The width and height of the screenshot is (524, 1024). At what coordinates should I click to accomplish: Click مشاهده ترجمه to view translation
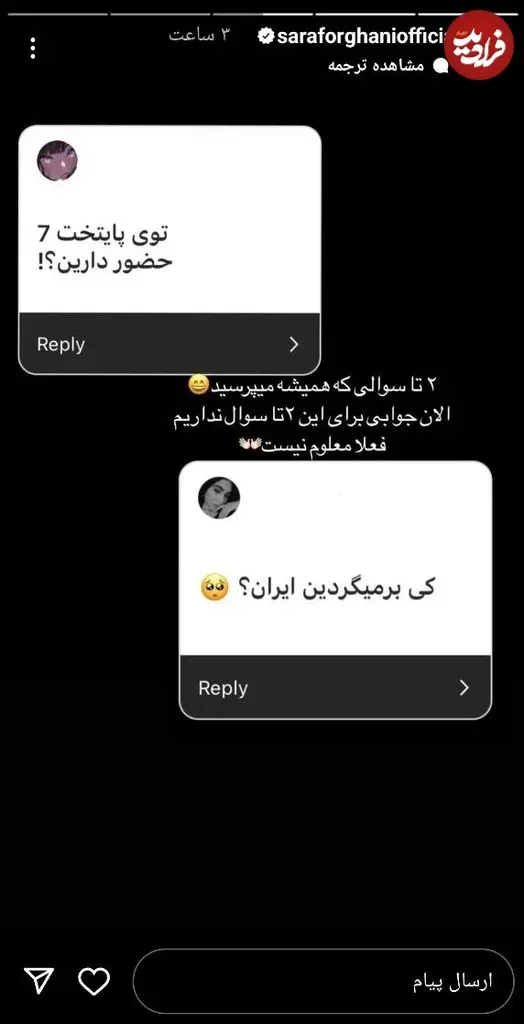tap(376, 66)
